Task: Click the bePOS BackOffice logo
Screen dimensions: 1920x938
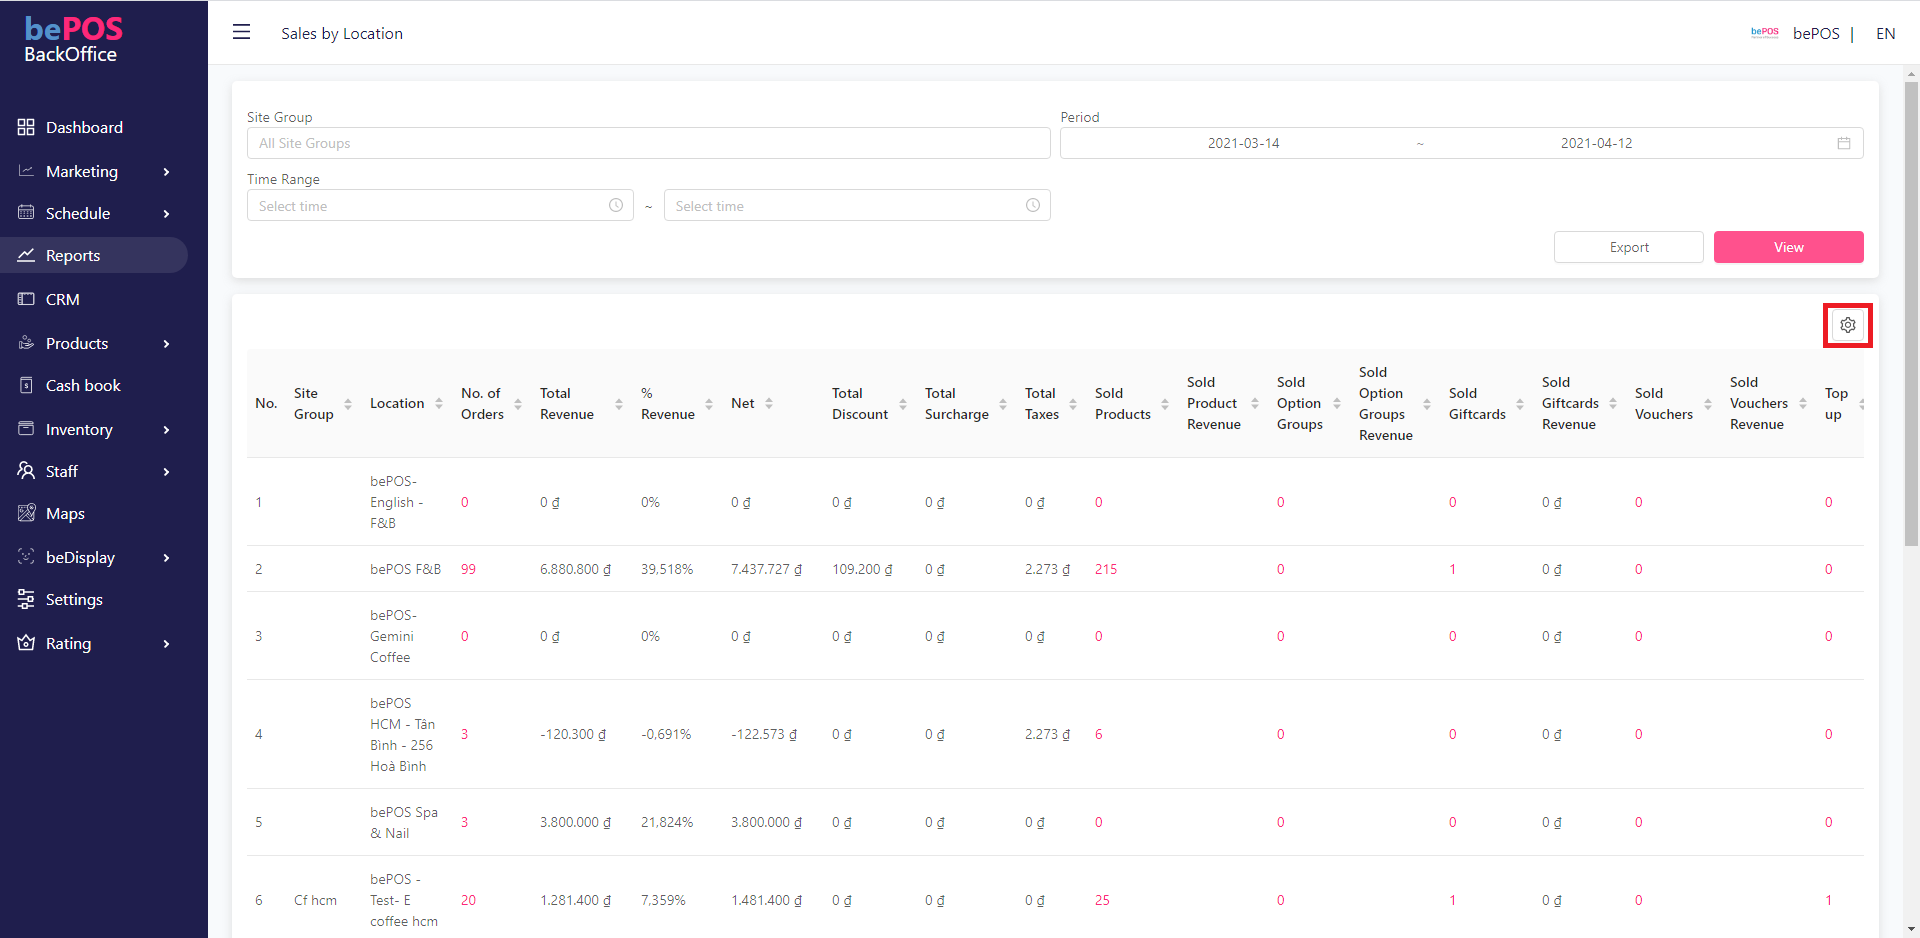Action: [x=72, y=40]
